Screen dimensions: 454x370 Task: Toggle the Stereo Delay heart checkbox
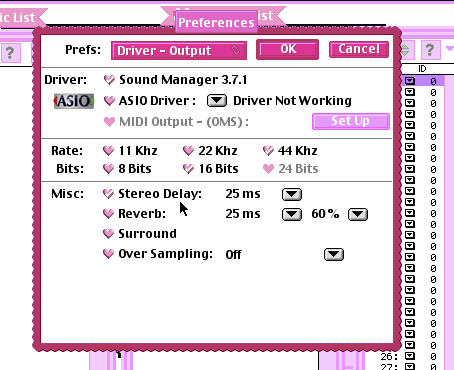pyautogui.click(x=108, y=194)
